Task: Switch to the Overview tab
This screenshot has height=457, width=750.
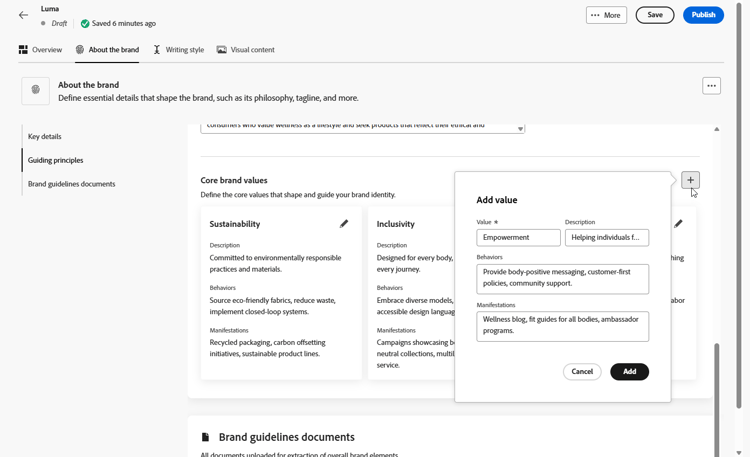Action: click(40, 49)
